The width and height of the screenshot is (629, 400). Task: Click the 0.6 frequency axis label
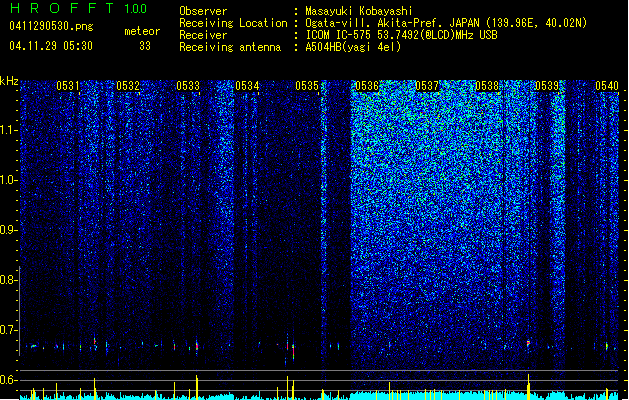click(8, 380)
